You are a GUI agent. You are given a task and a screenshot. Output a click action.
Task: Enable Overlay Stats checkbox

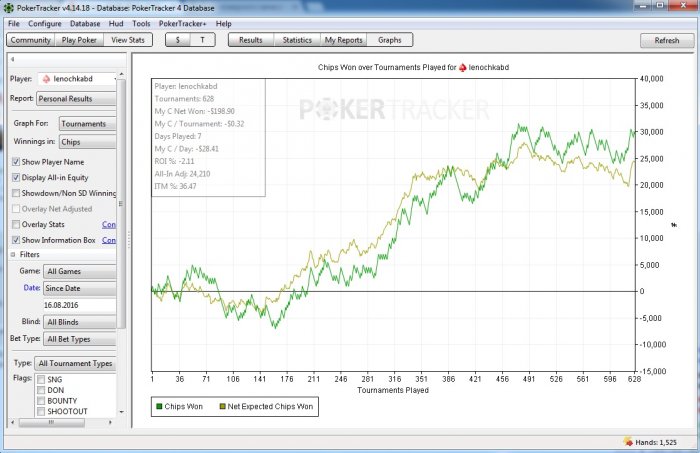point(16,224)
